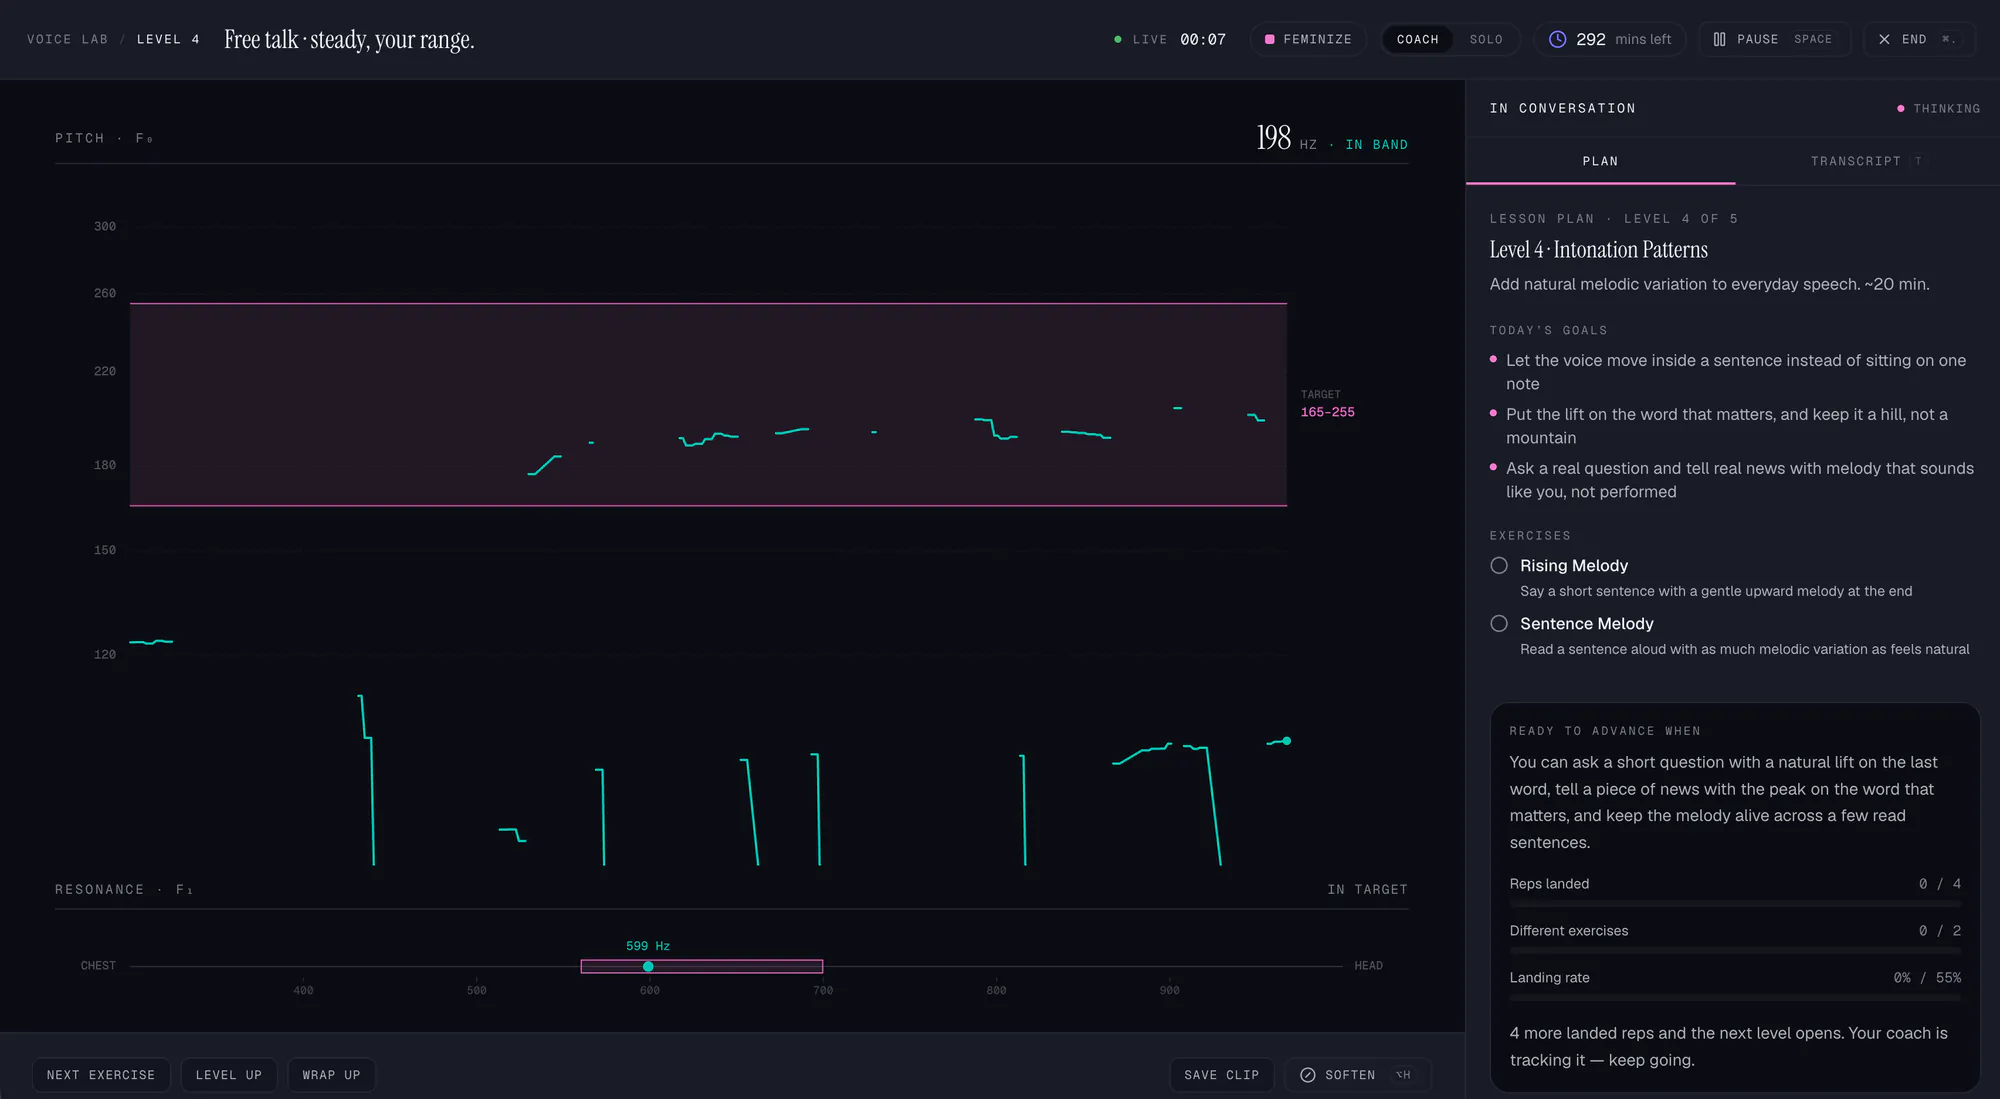Click the X icon beside END
Screen dimensions: 2000x1099
point(1884,39)
